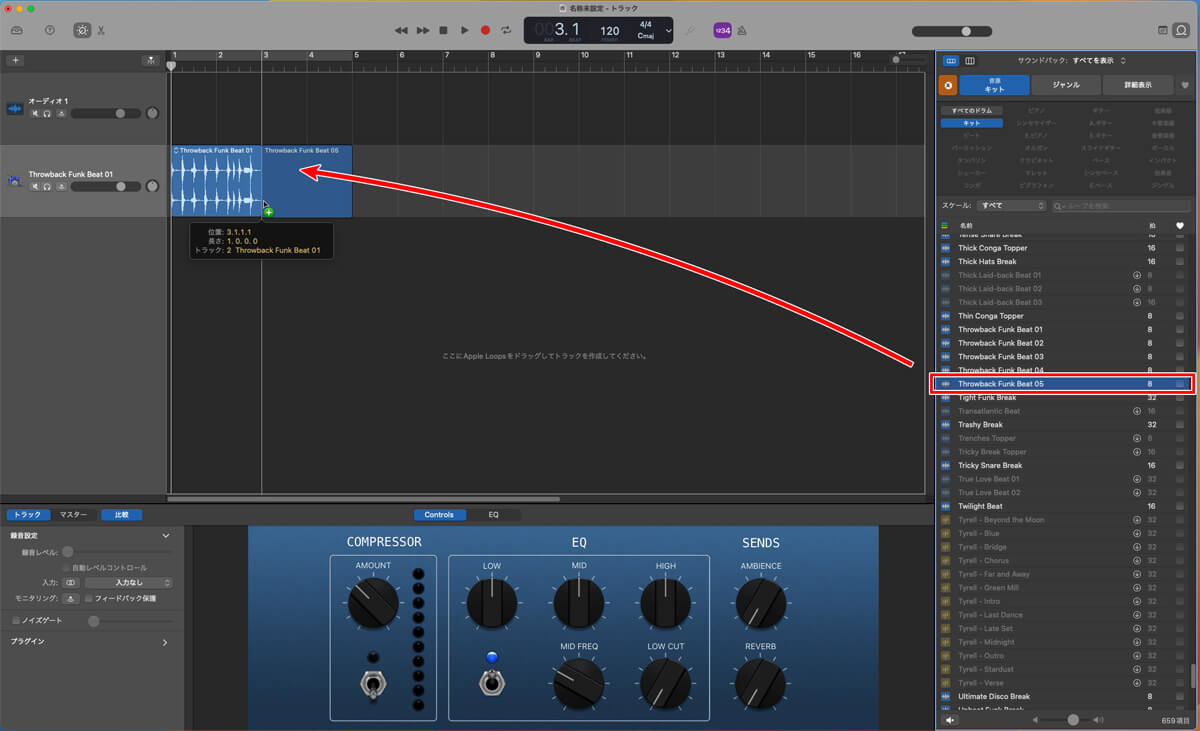This screenshot has width=1200, height=731.
Task: Select the Throwback Funk Beat 01 drum icon
Action: [14, 181]
